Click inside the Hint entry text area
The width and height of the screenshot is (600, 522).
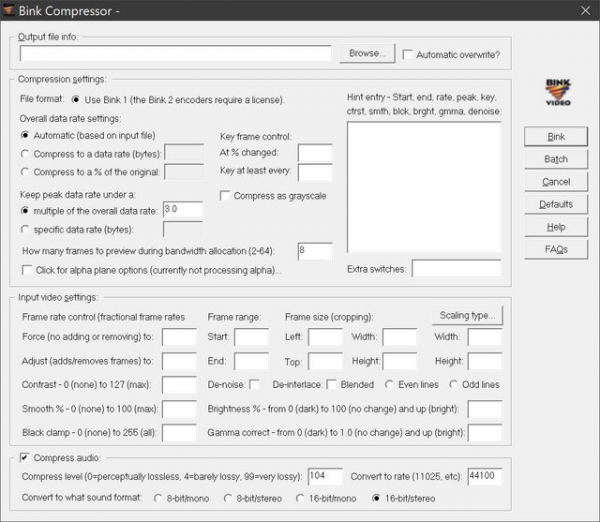pos(424,187)
